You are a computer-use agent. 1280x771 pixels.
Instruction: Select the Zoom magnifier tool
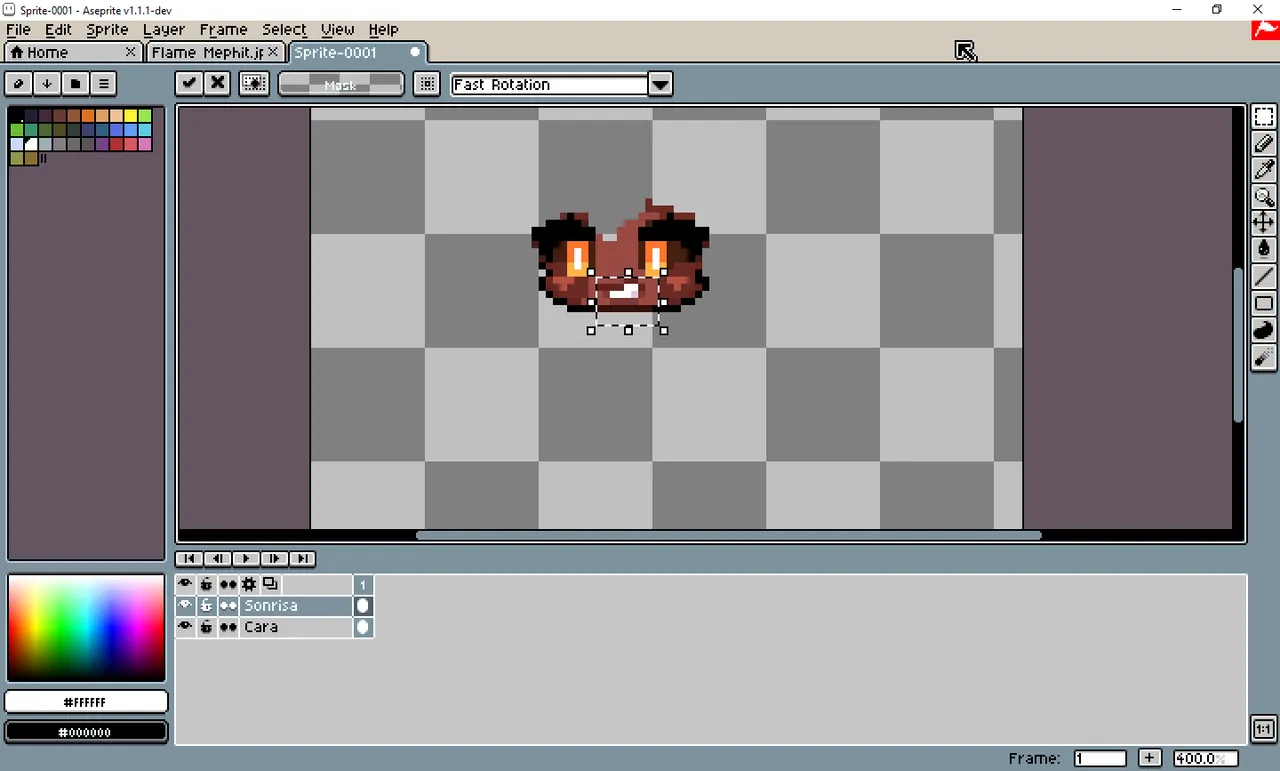click(x=1264, y=197)
